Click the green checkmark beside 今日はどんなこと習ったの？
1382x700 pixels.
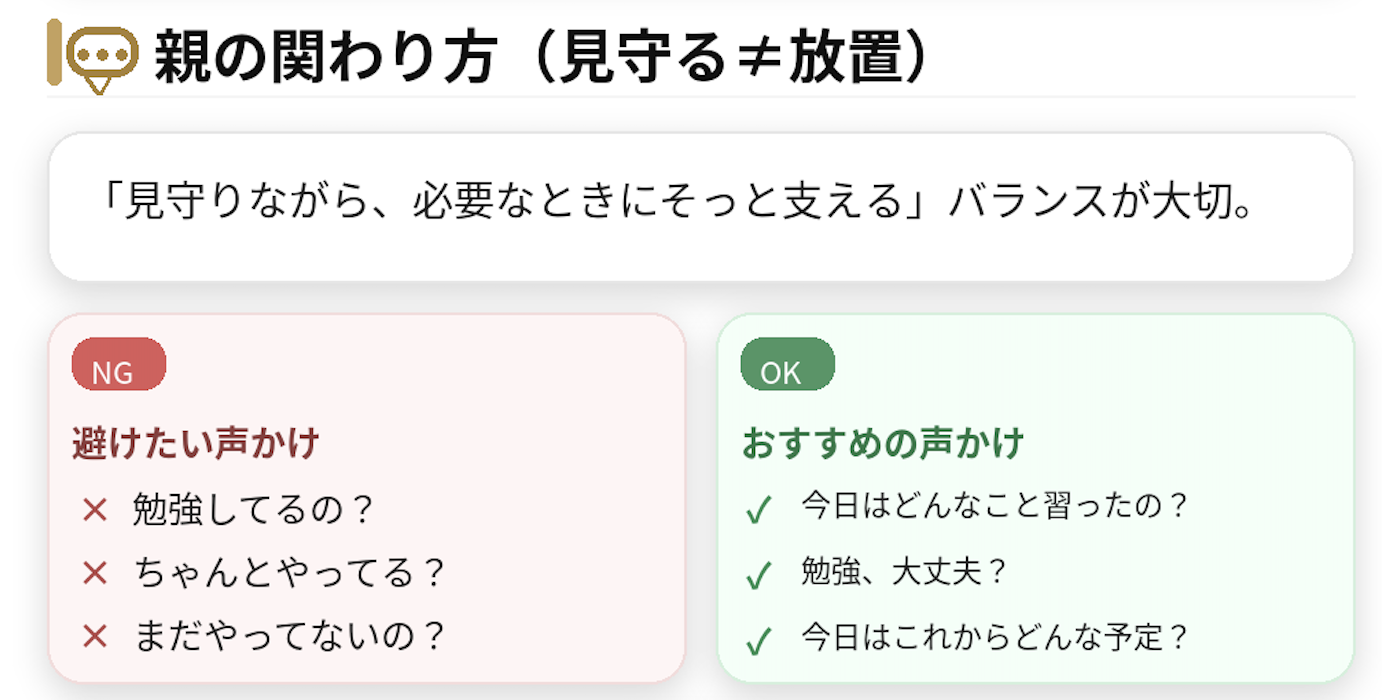[759, 510]
